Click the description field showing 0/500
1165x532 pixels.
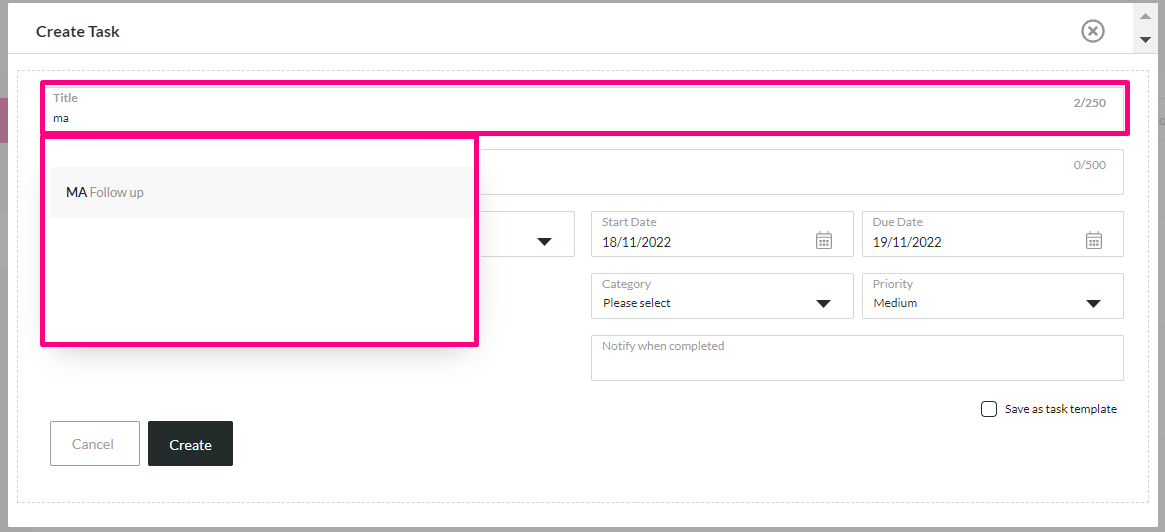pos(801,172)
